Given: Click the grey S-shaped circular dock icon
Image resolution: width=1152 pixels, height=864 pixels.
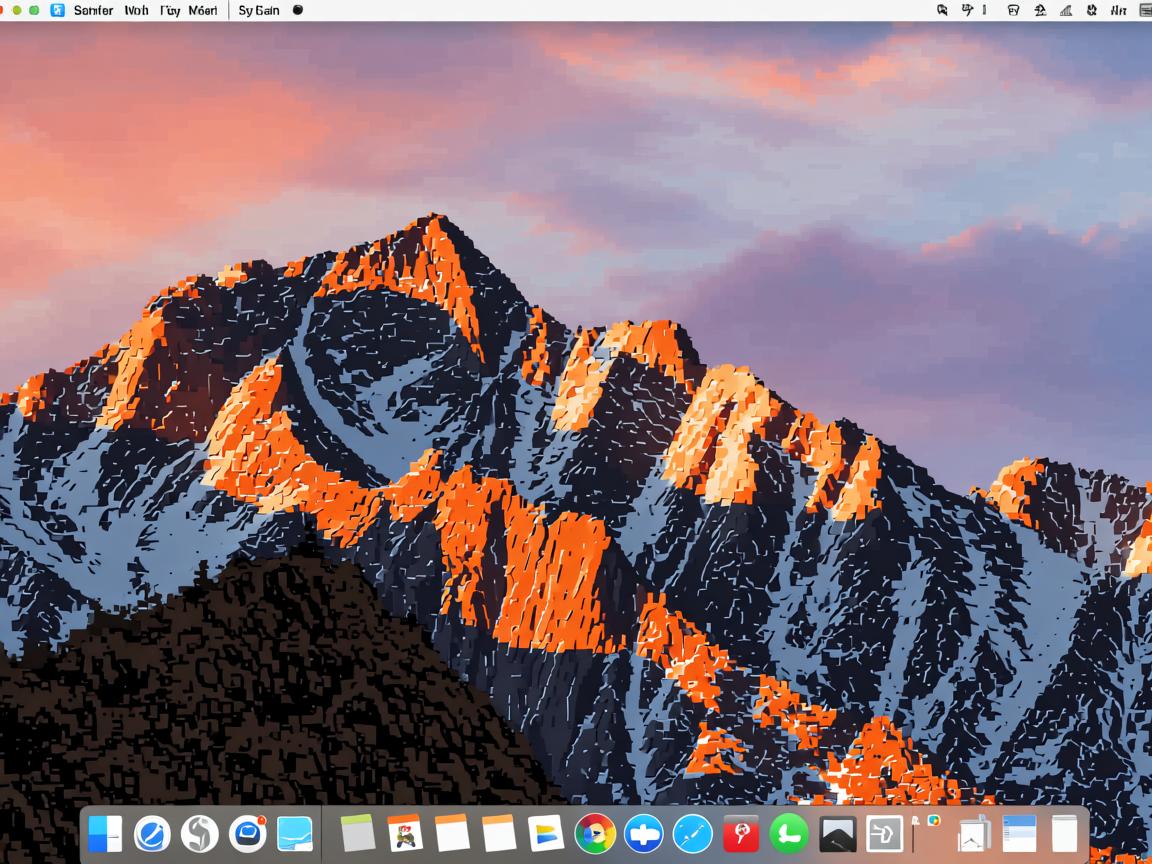Looking at the screenshot, I should [x=199, y=833].
